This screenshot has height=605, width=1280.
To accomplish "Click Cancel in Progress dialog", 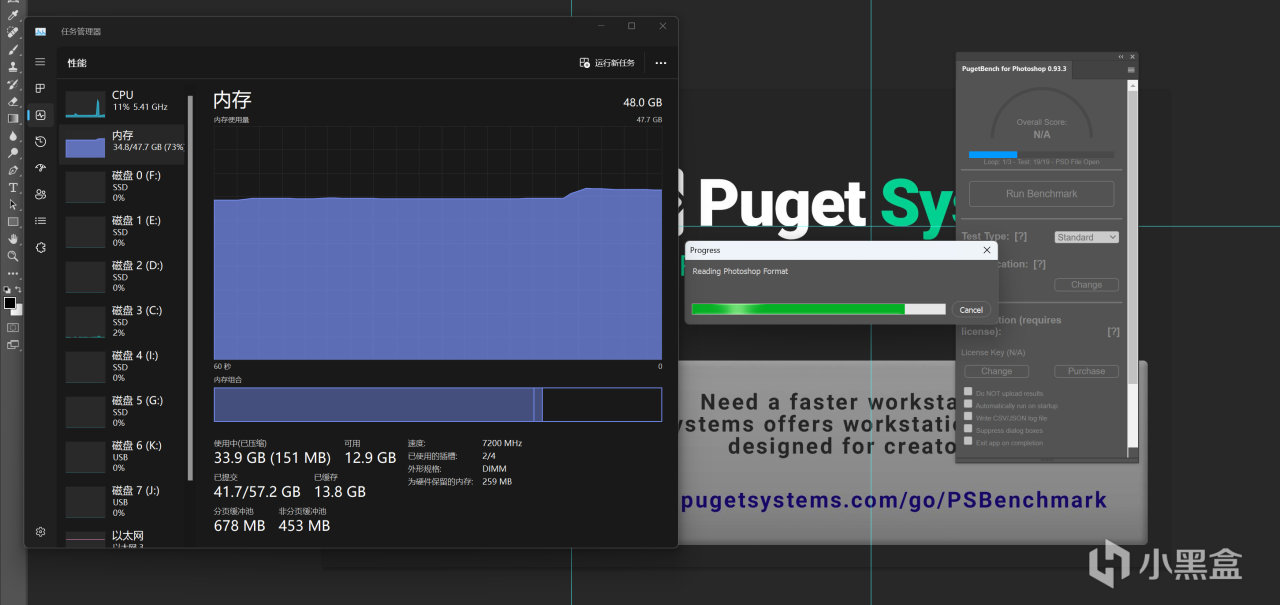I will [971, 310].
